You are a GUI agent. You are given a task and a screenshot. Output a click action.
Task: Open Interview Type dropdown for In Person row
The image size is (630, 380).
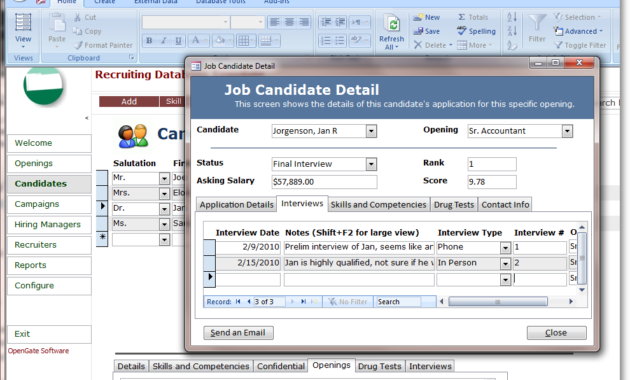(x=505, y=264)
